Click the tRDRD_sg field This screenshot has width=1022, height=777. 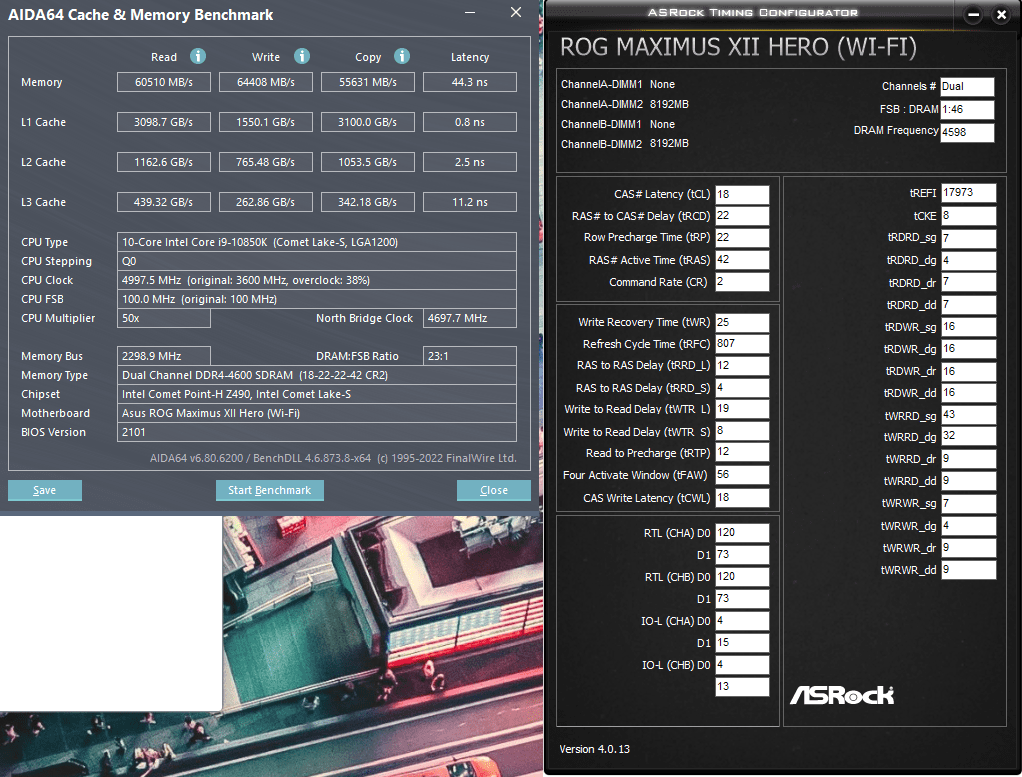click(969, 239)
